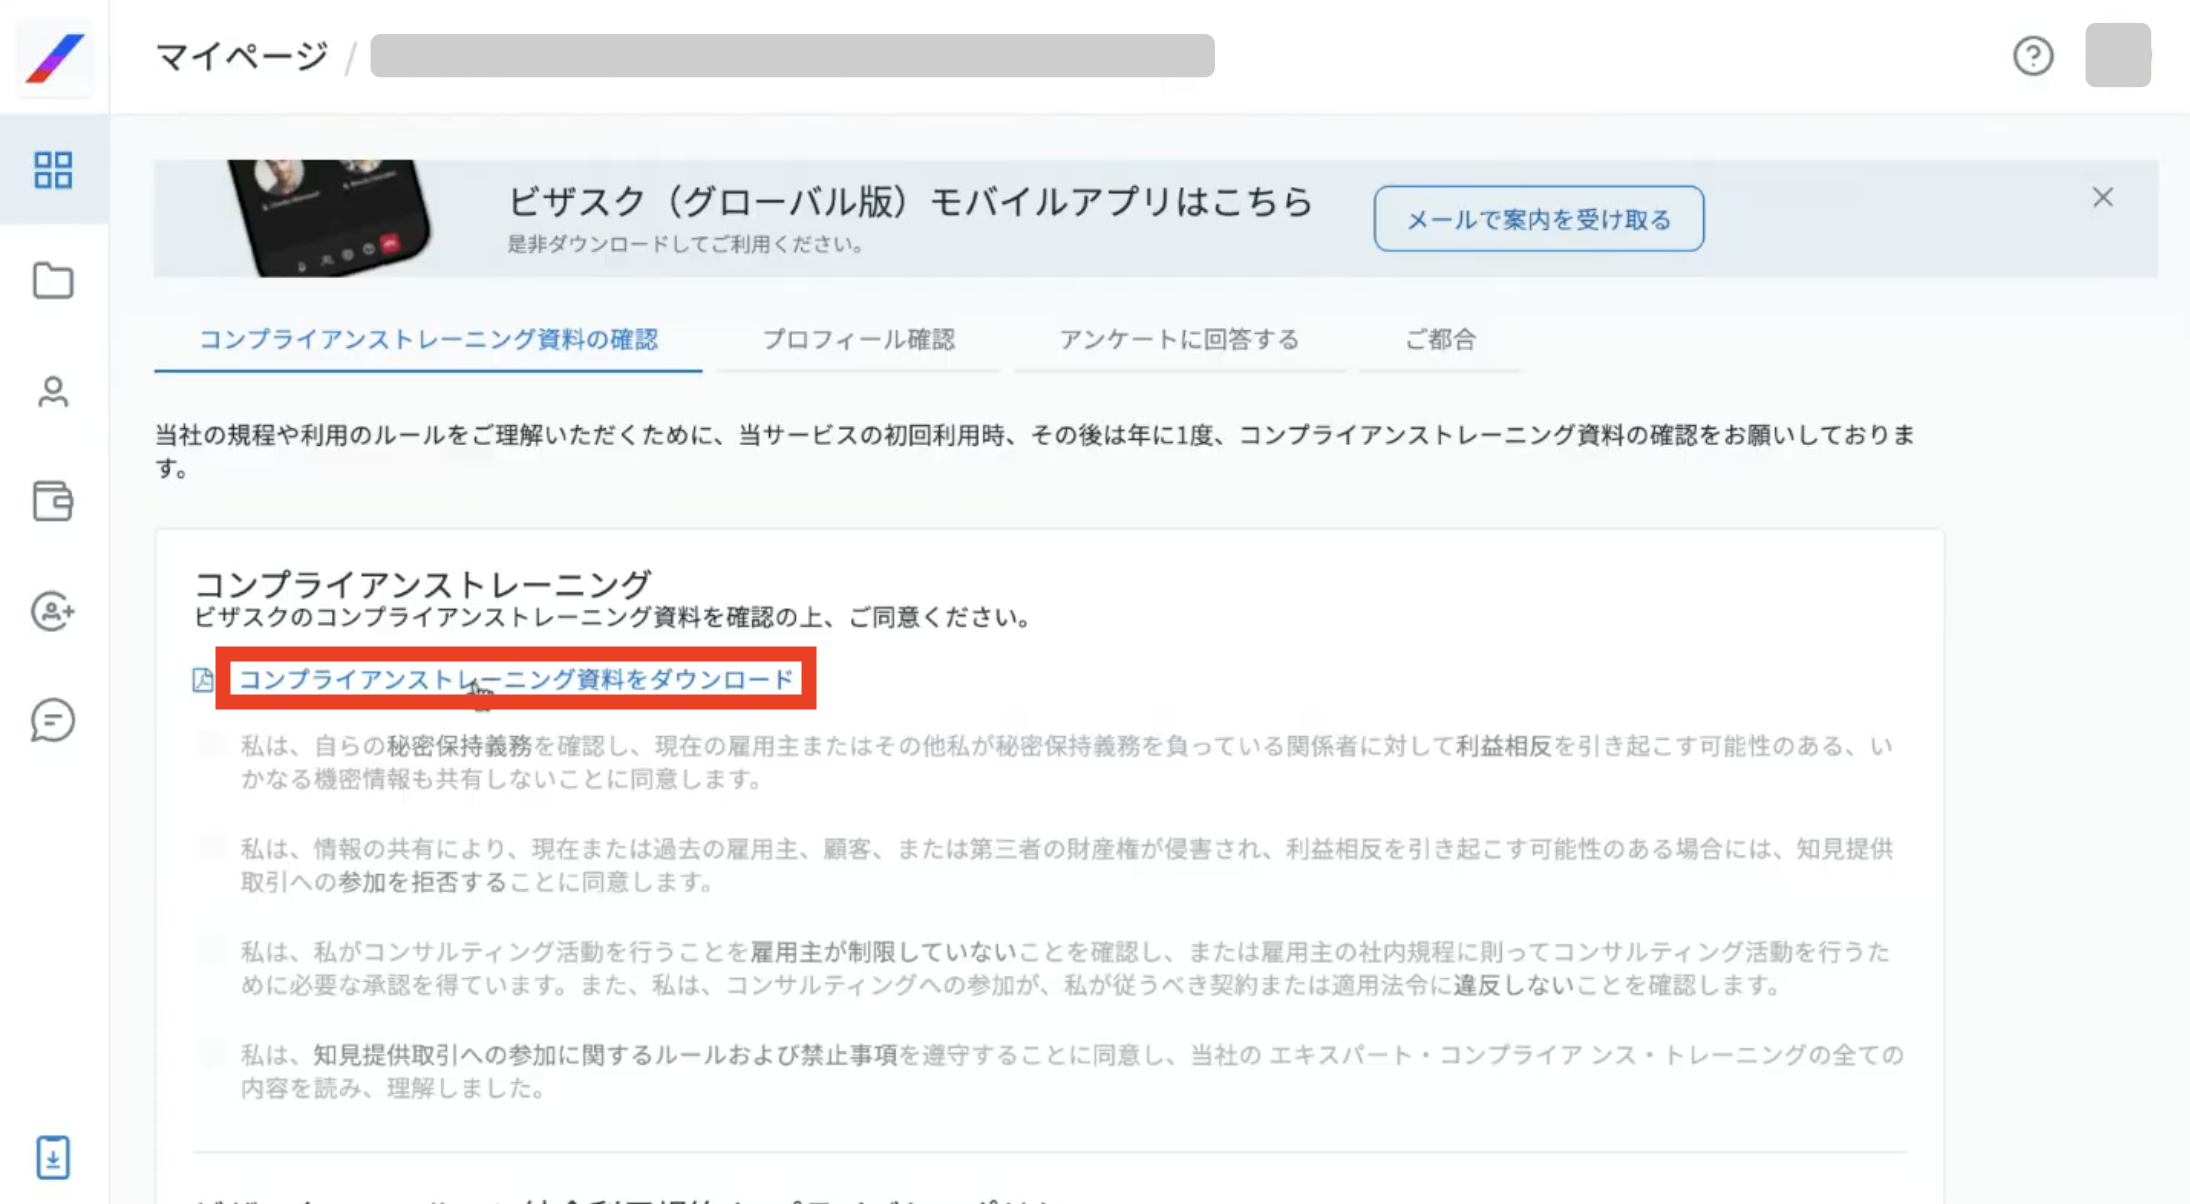Open the wallet icon in sidebar

click(x=53, y=501)
